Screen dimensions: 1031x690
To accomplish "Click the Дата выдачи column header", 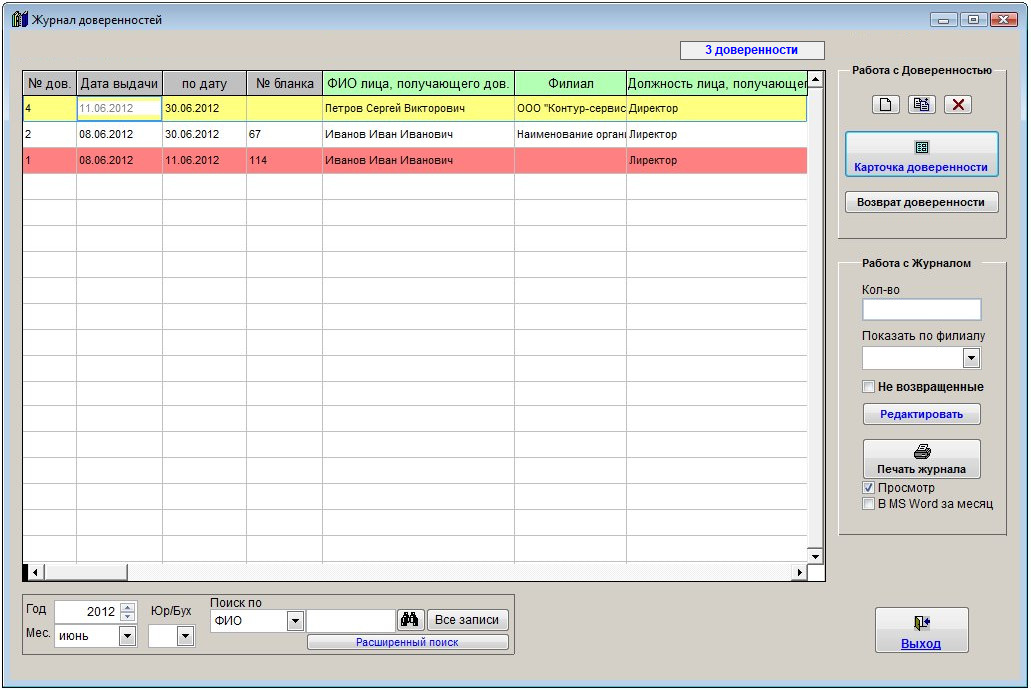I will click(119, 84).
